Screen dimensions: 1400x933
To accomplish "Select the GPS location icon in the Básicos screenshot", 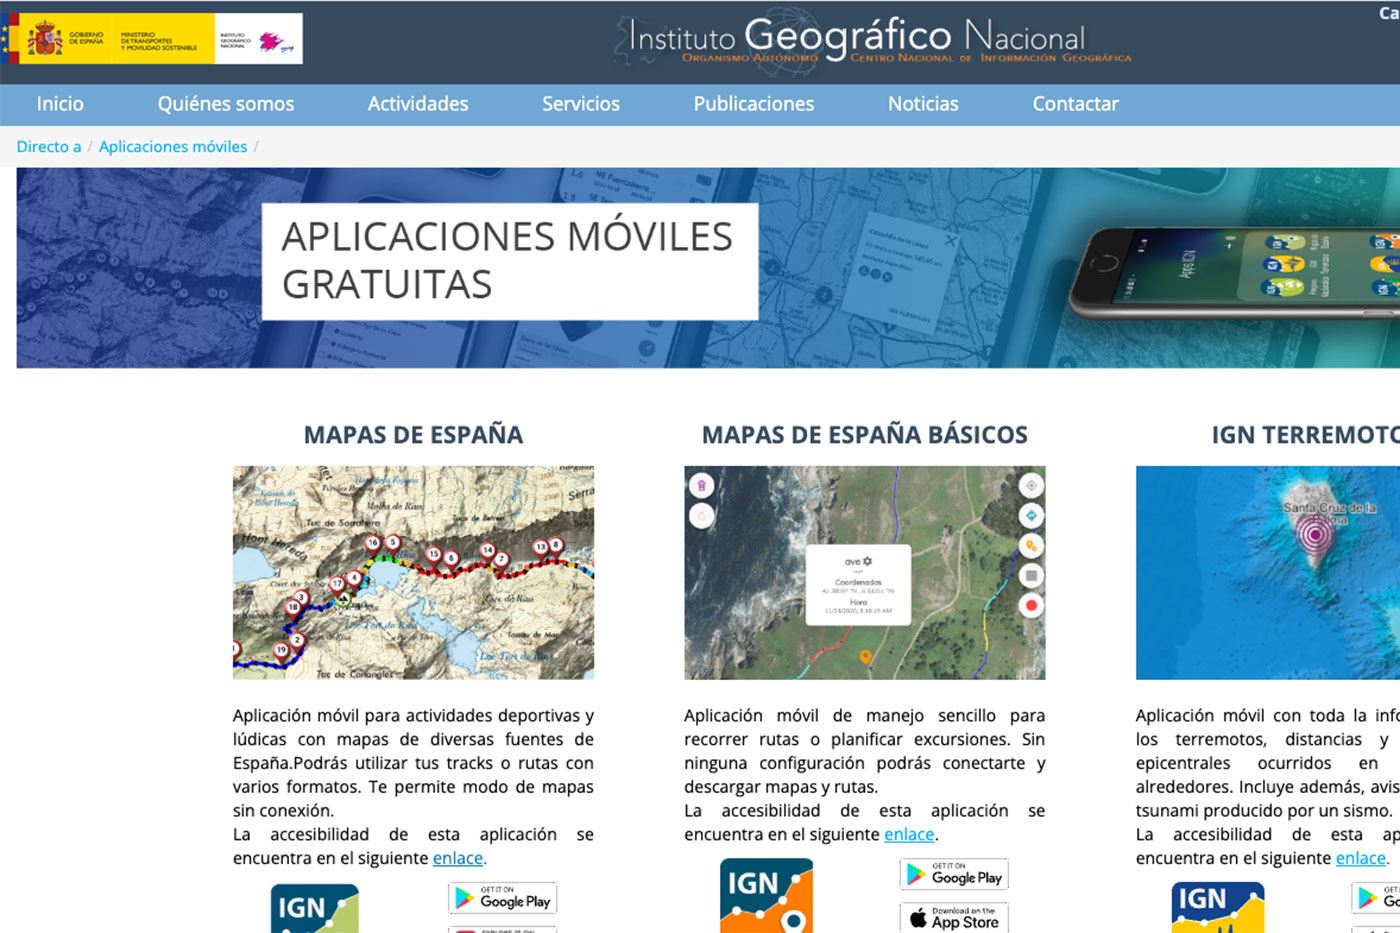I will (x=1031, y=487).
